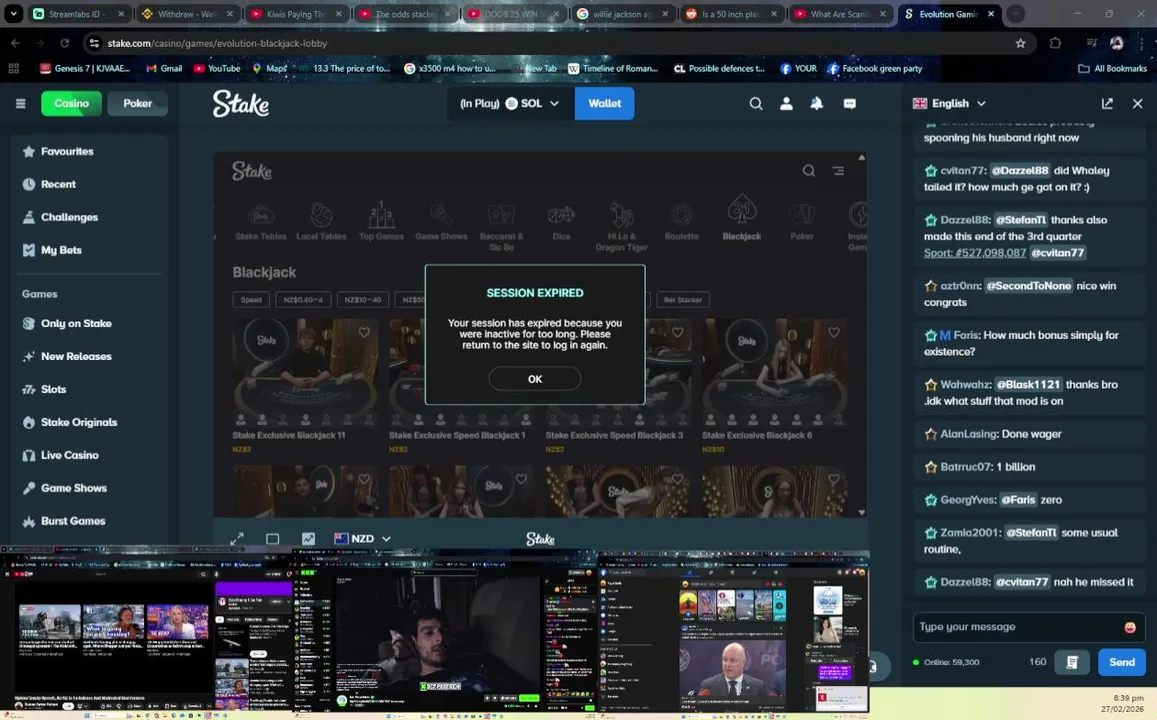Open the browser tab search chevron
1157x720 pixels.
(x=13, y=13)
